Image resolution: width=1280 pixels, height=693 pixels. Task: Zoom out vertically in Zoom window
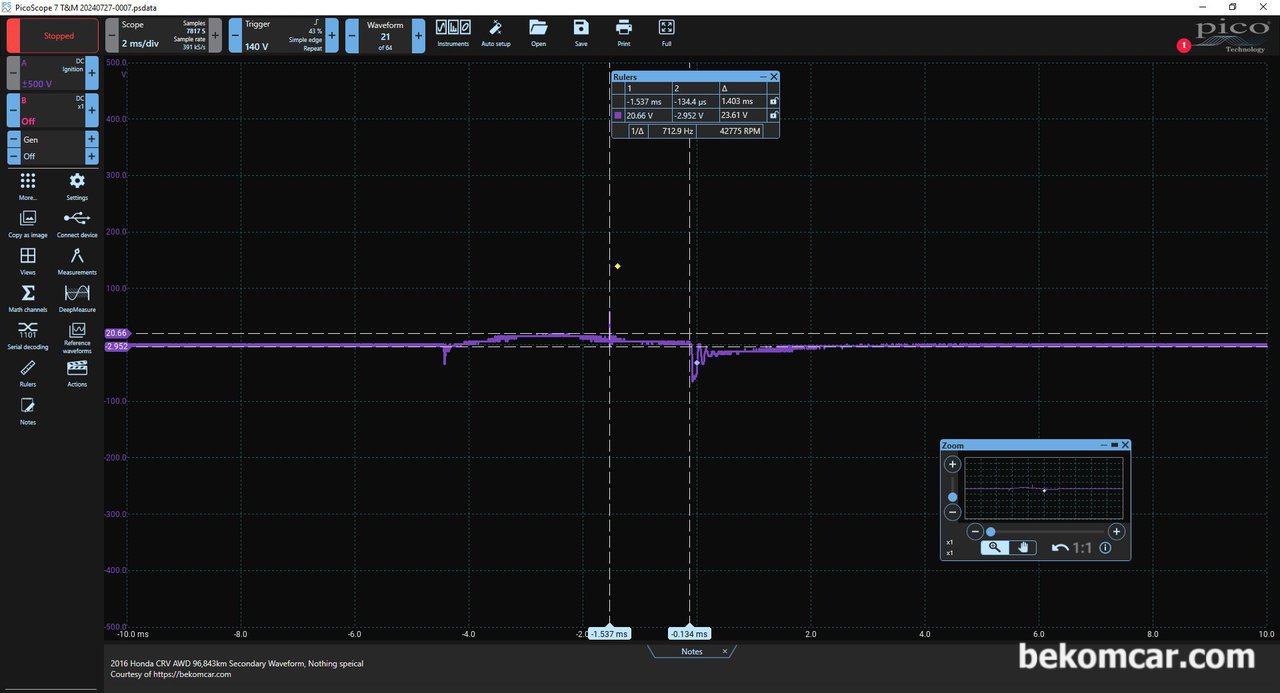(952, 512)
